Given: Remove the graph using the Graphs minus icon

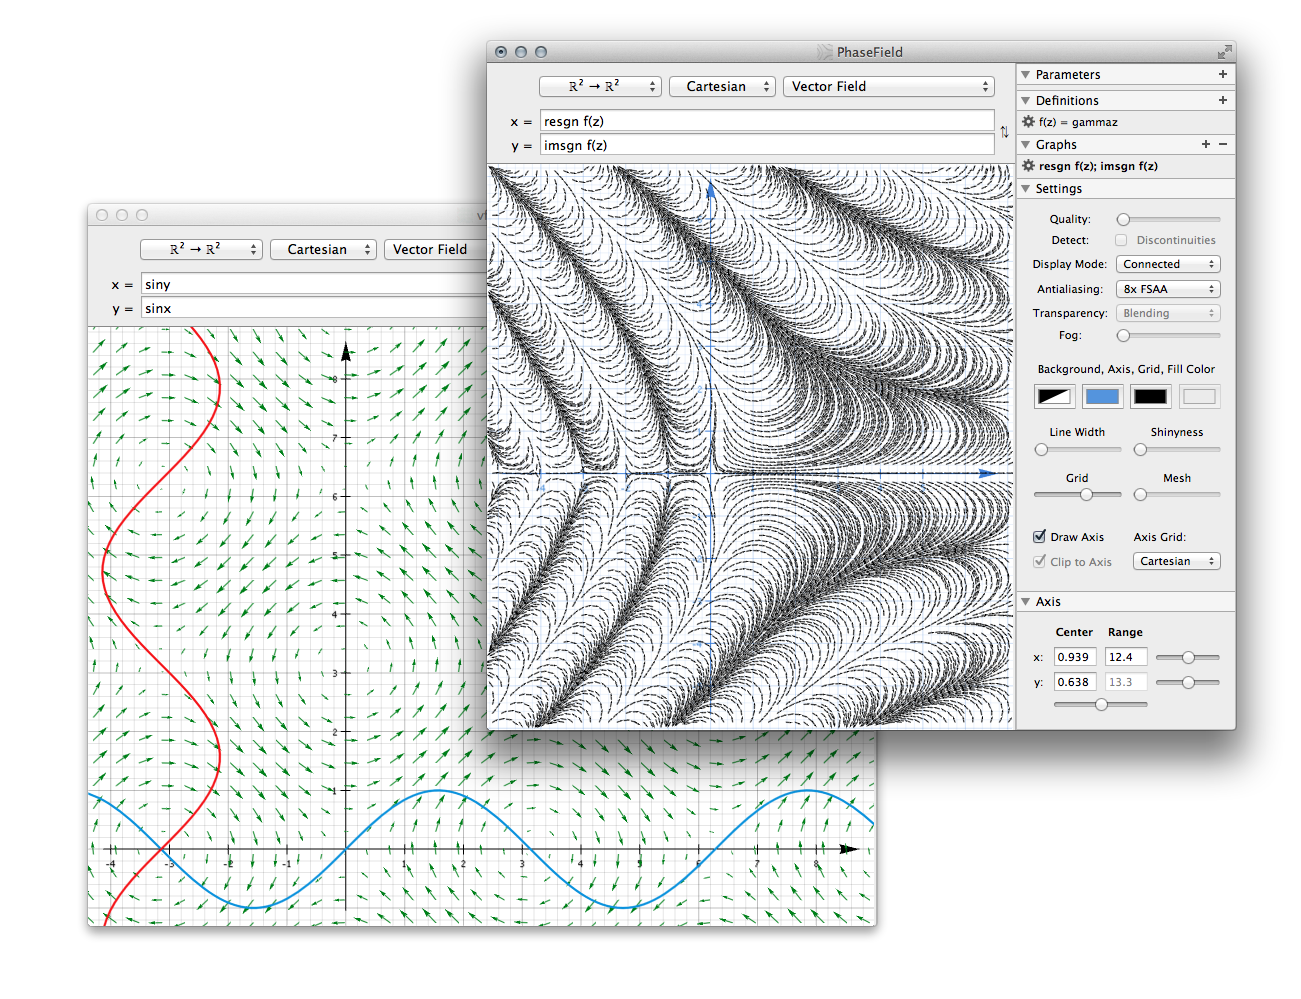Looking at the screenshot, I should [x=1223, y=145].
